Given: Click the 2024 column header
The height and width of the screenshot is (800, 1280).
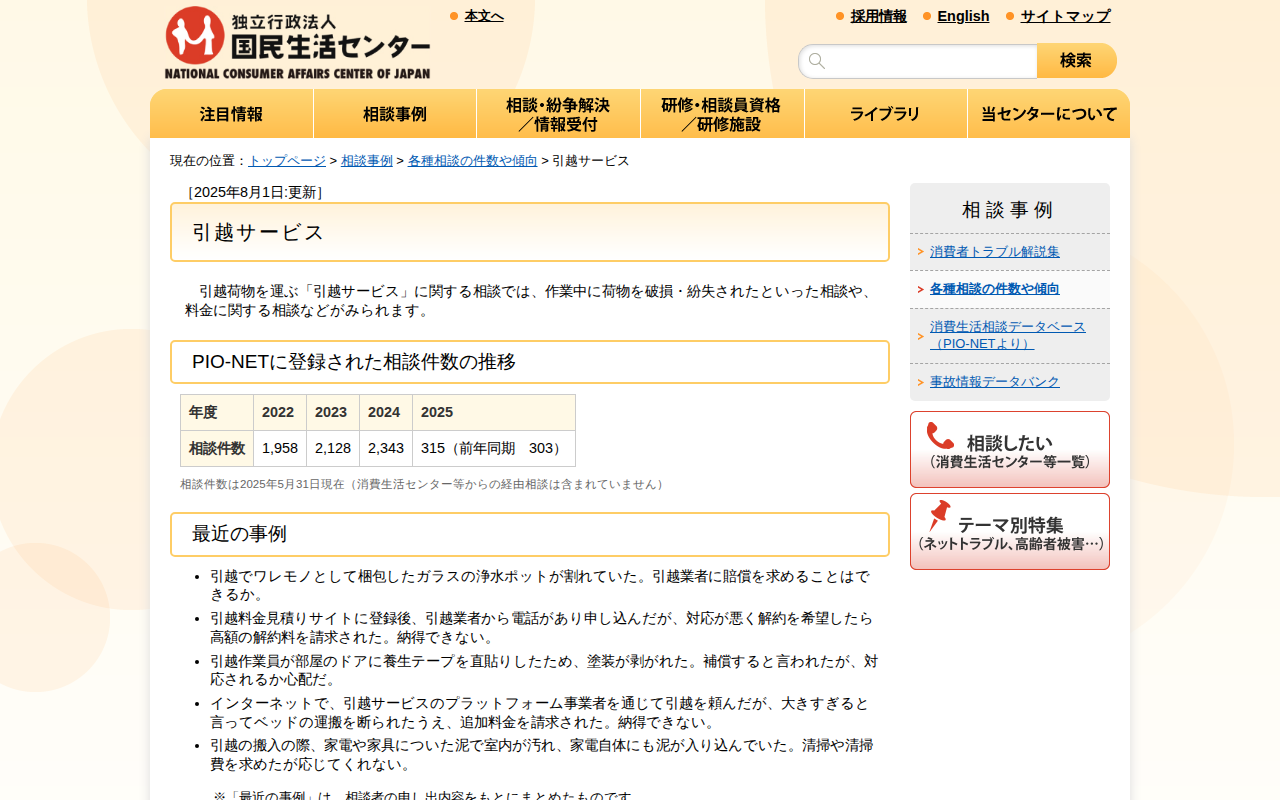Looking at the screenshot, I should click(386, 412).
